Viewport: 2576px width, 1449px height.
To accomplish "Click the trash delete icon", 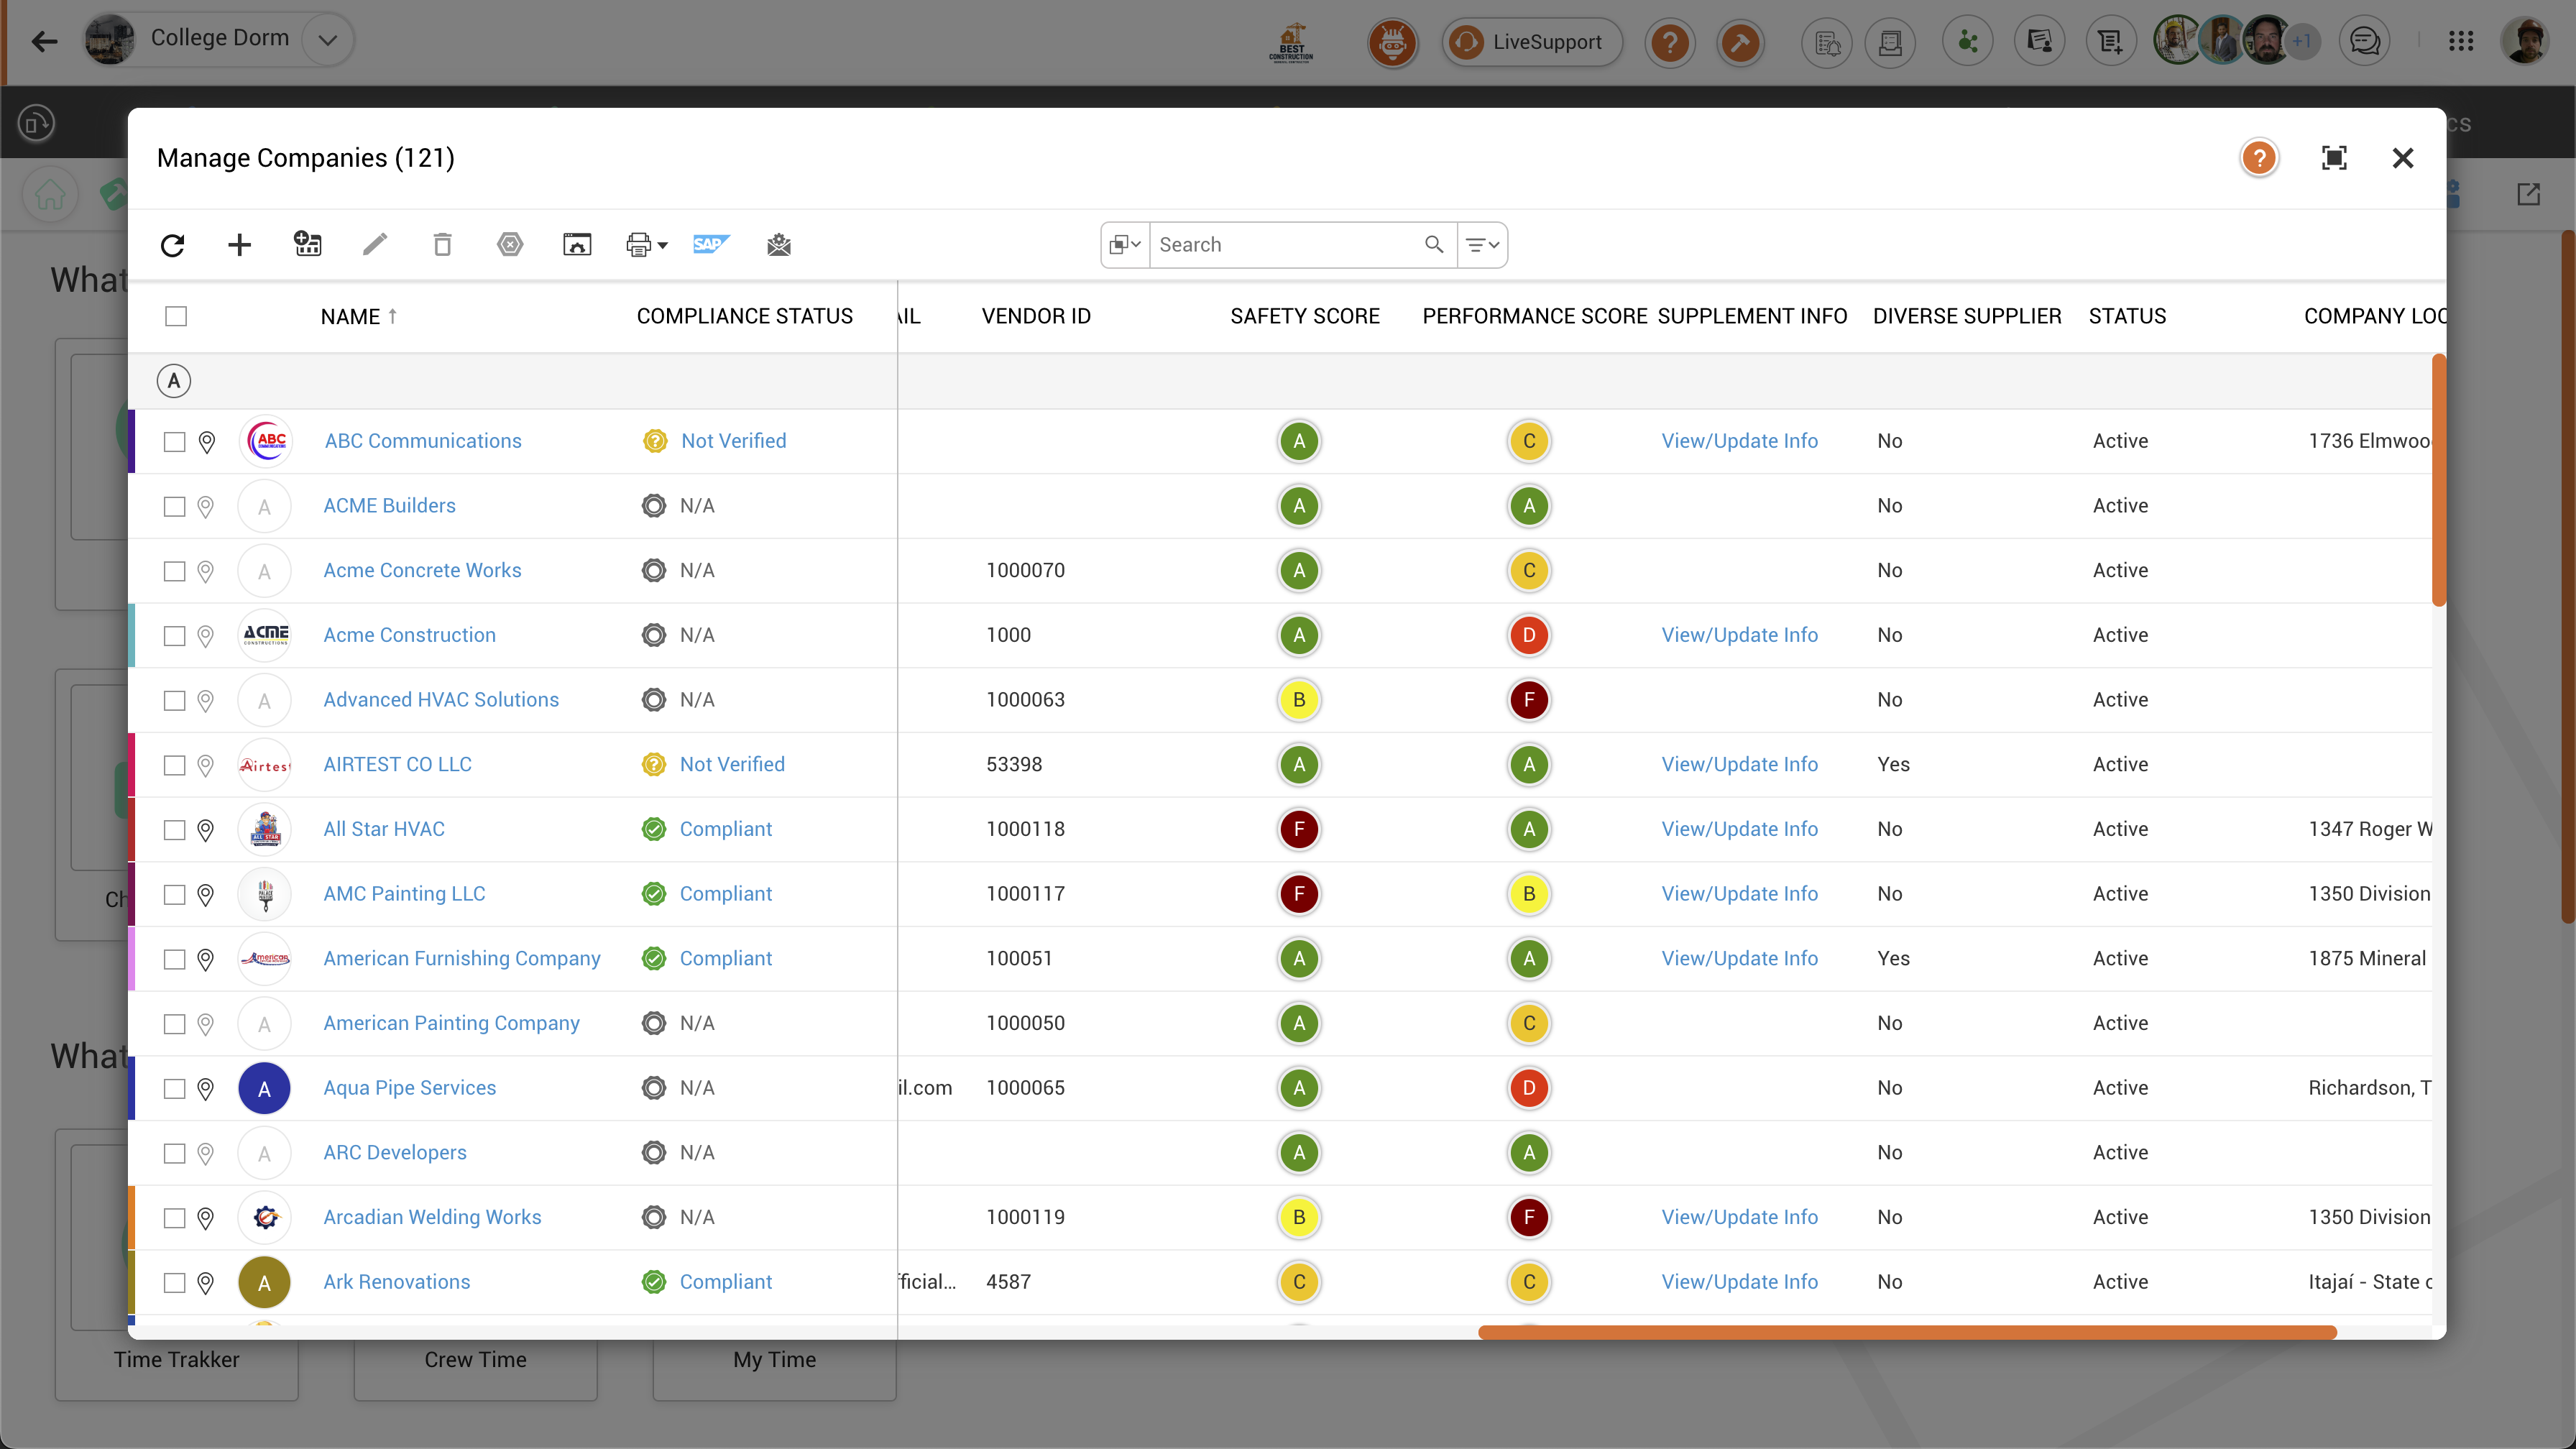I will pyautogui.click(x=442, y=245).
